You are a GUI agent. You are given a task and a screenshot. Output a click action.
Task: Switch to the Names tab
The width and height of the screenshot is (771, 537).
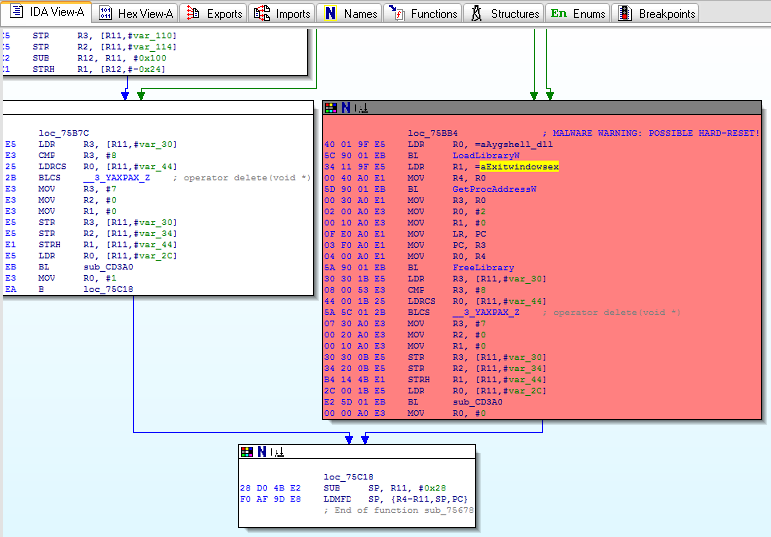pos(349,13)
